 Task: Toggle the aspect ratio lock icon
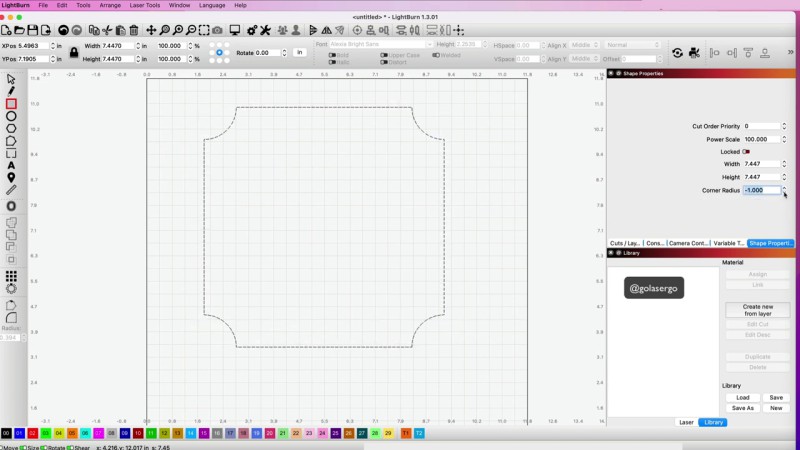[73, 53]
